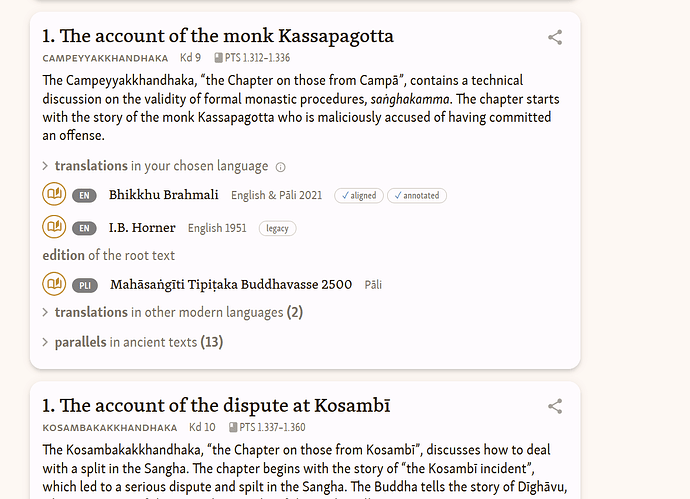
Task: Click the info icon after chosen language
Action: (x=280, y=167)
